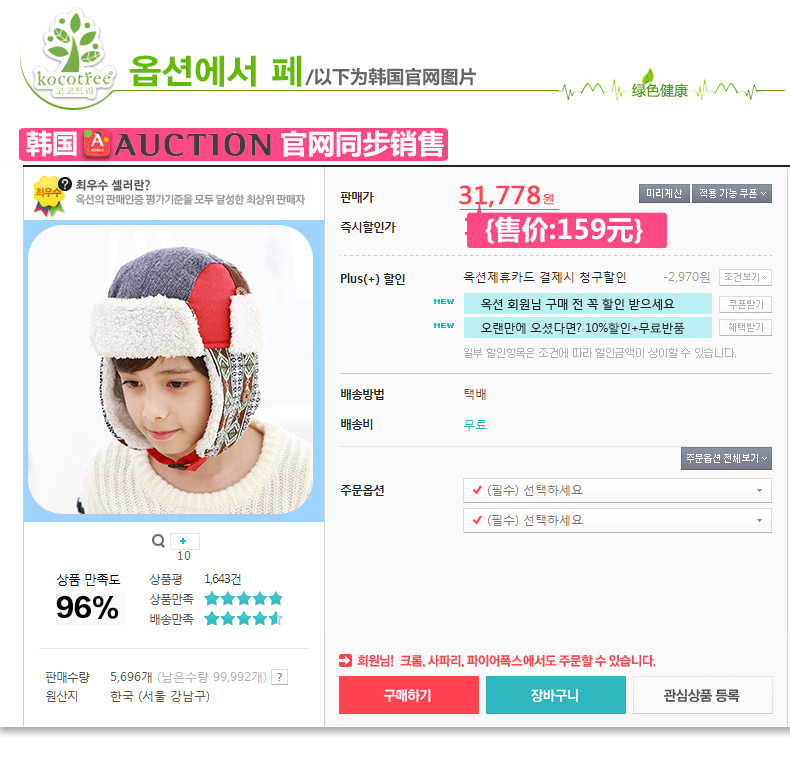Viewport: 790px width, 764px height.
Task: Click the red 구매하기 buy button
Action: (409, 695)
